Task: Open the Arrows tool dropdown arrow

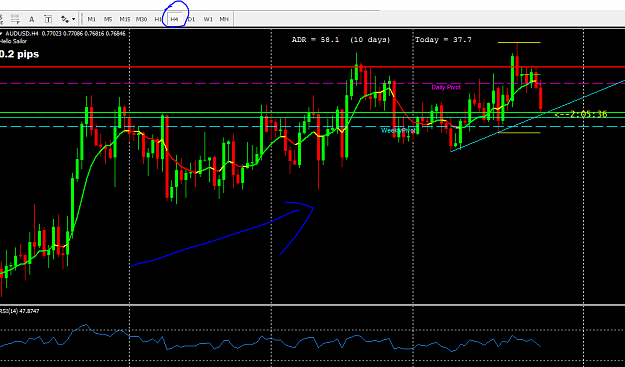Action: click(x=74, y=19)
